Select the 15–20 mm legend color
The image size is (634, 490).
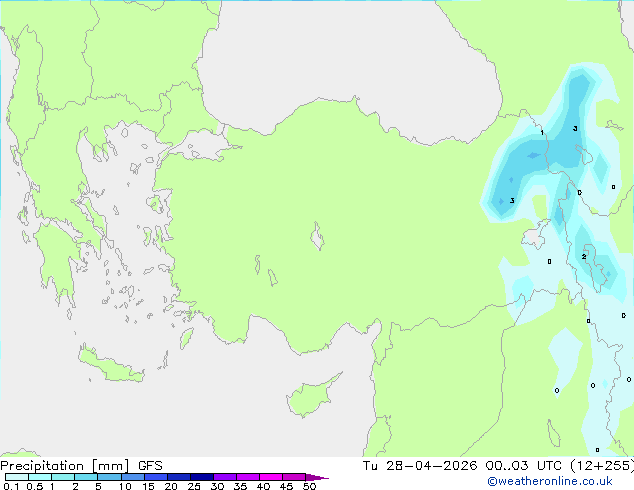click(155, 477)
